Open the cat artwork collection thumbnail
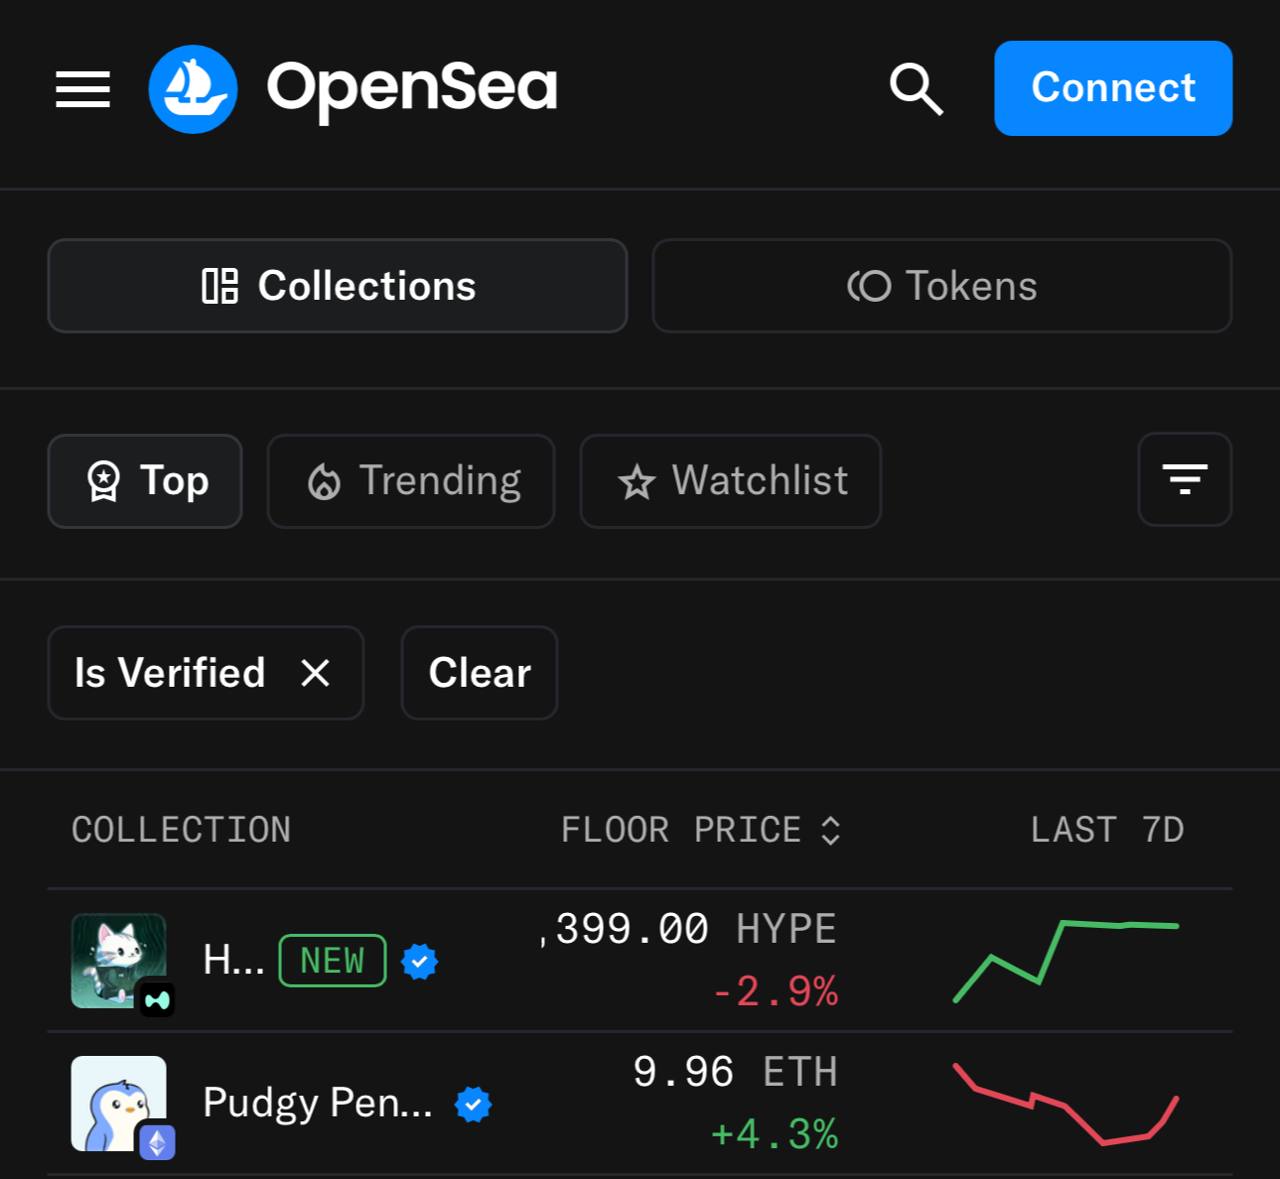This screenshot has height=1179, width=1280. point(117,959)
